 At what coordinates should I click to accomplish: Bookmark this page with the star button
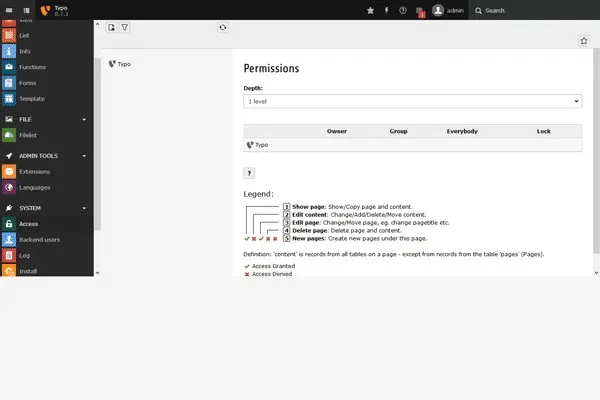584,41
